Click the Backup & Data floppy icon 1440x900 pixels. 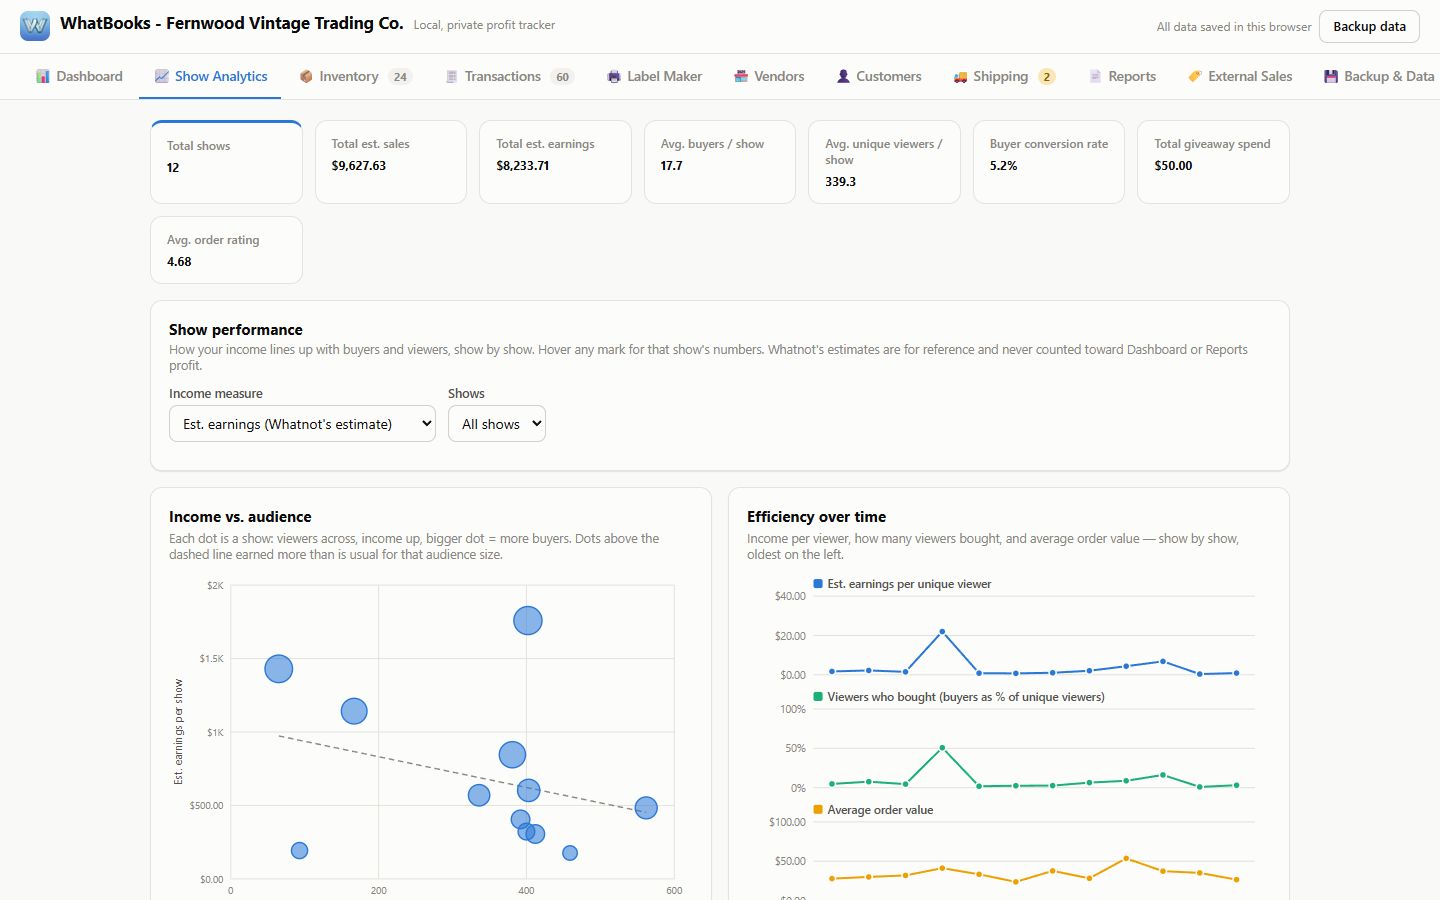coord(1331,76)
